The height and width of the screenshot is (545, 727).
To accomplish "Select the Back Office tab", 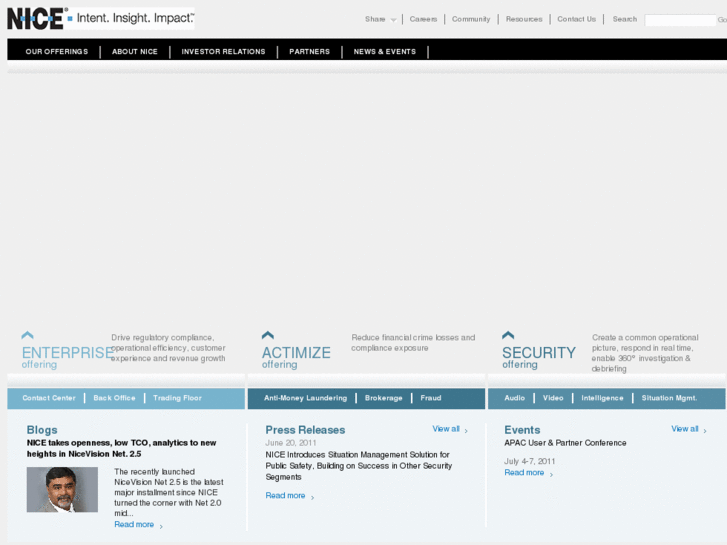I will click(x=114, y=398).
